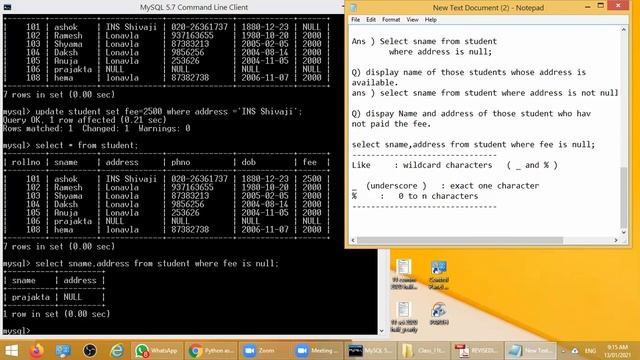Click 'Query OK, 1 row affected' message

click(x=84, y=120)
